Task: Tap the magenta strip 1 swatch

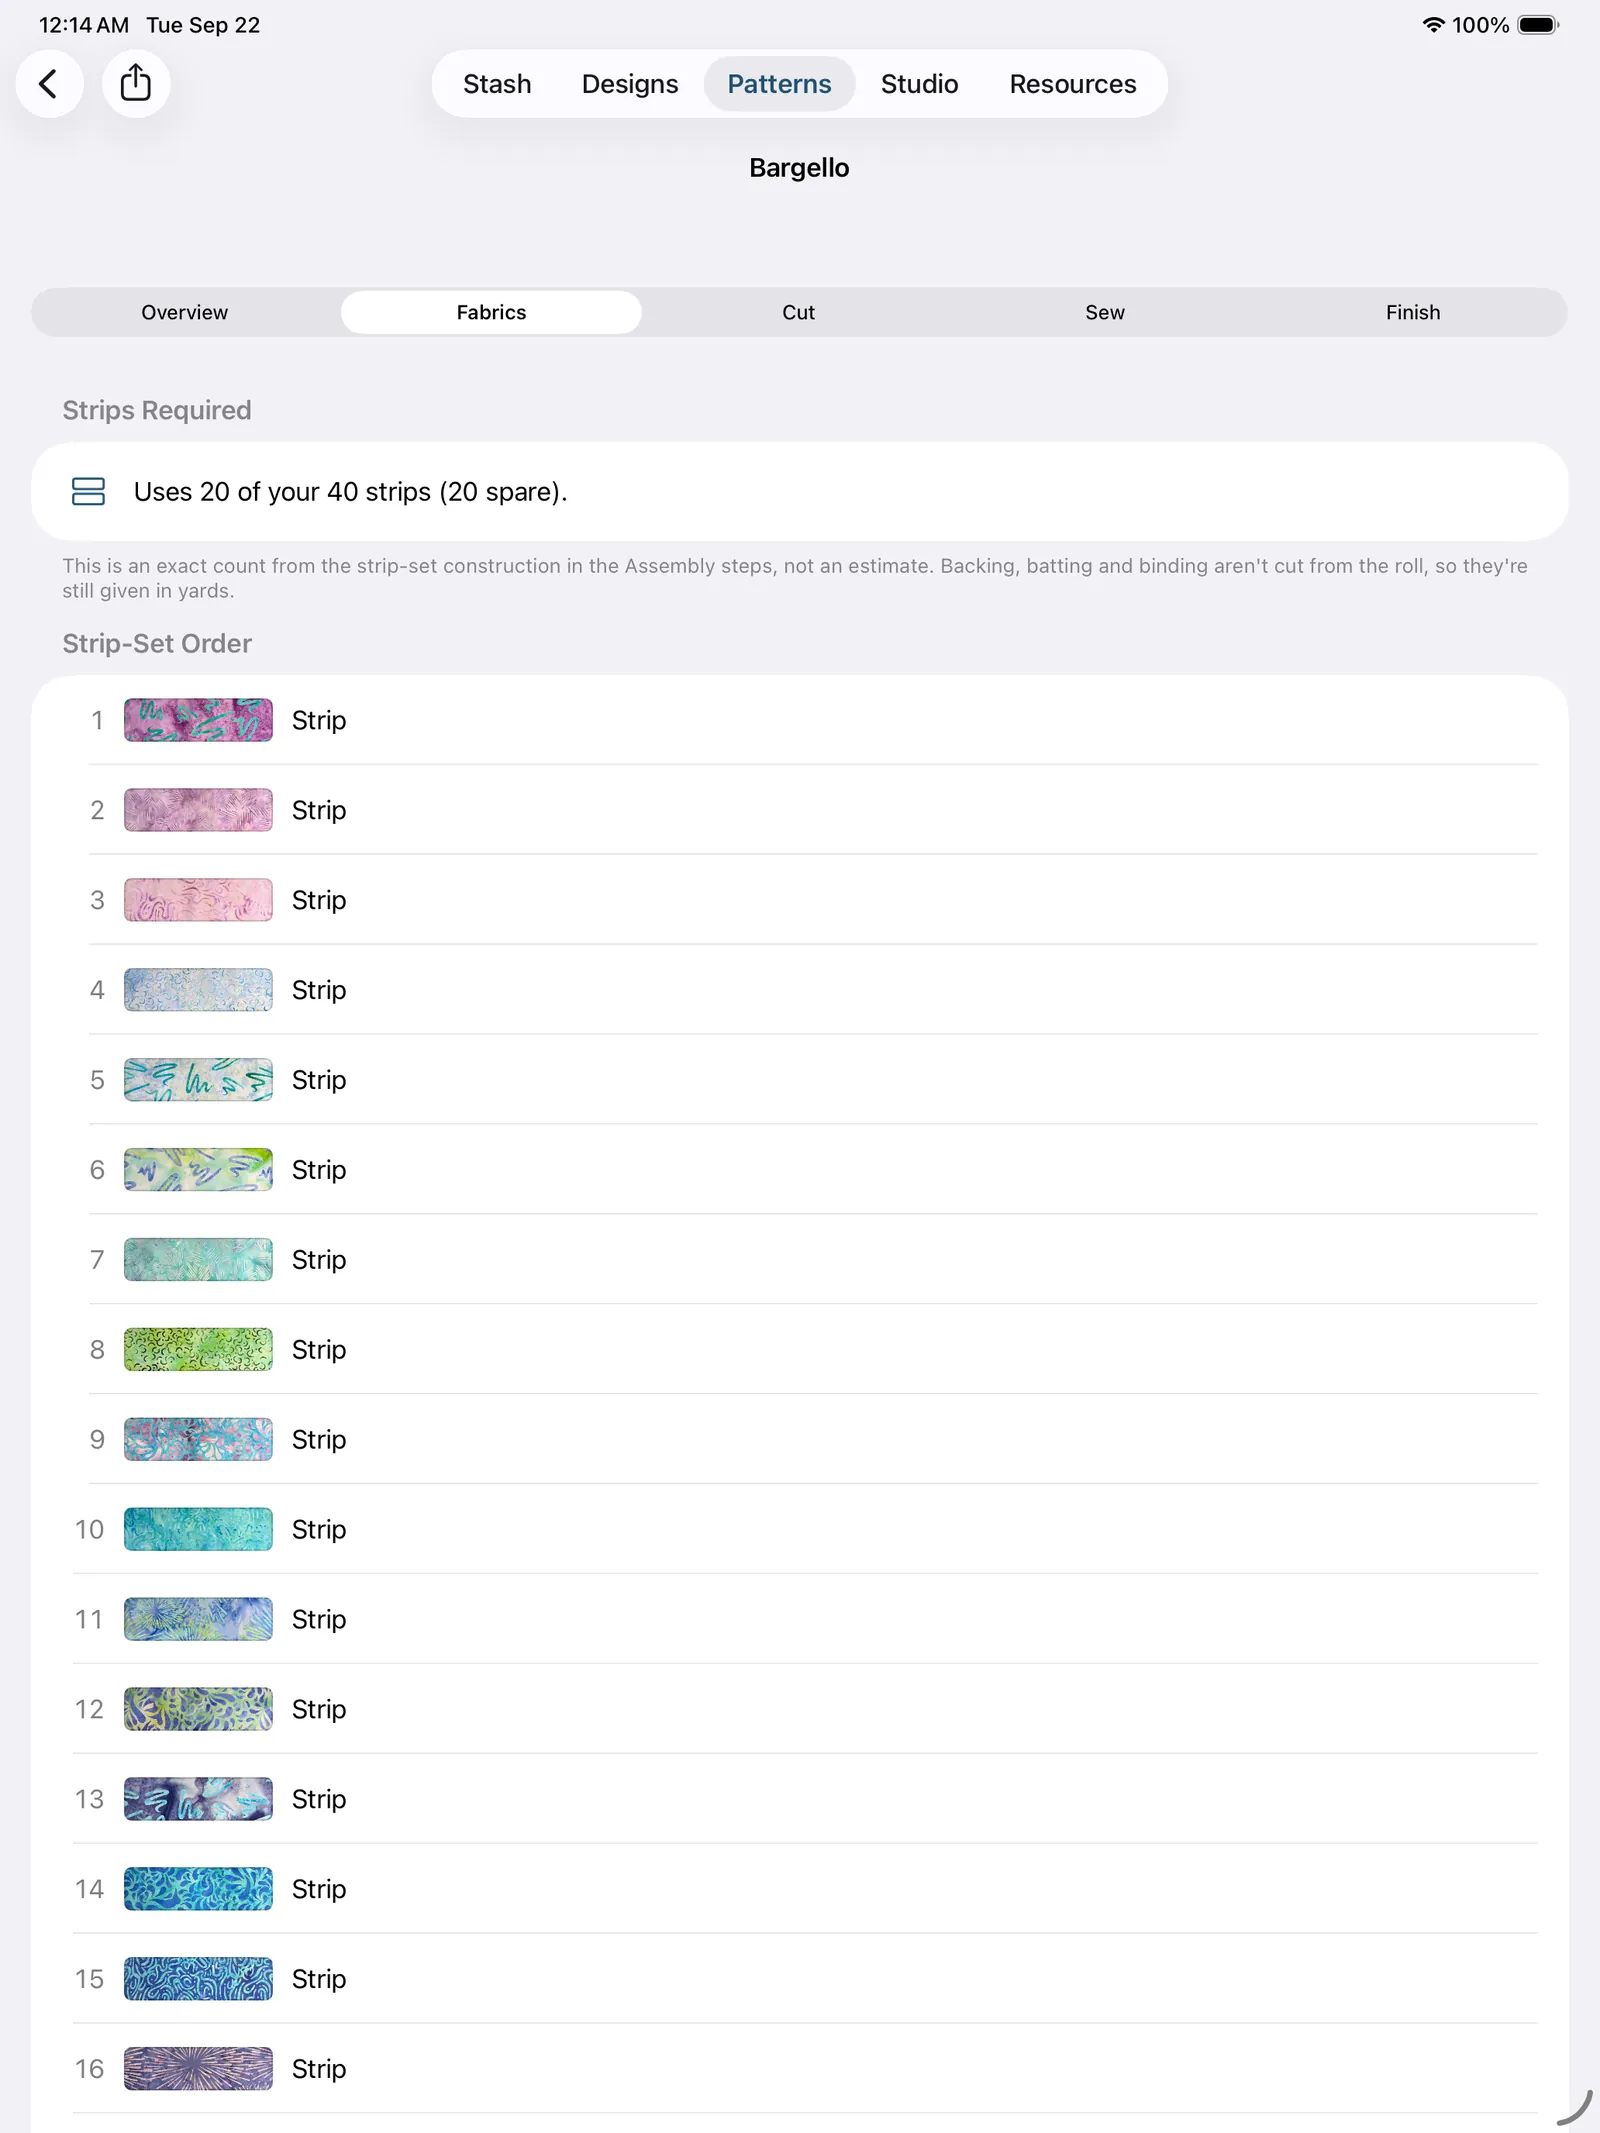Action: pyautogui.click(x=198, y=720)
